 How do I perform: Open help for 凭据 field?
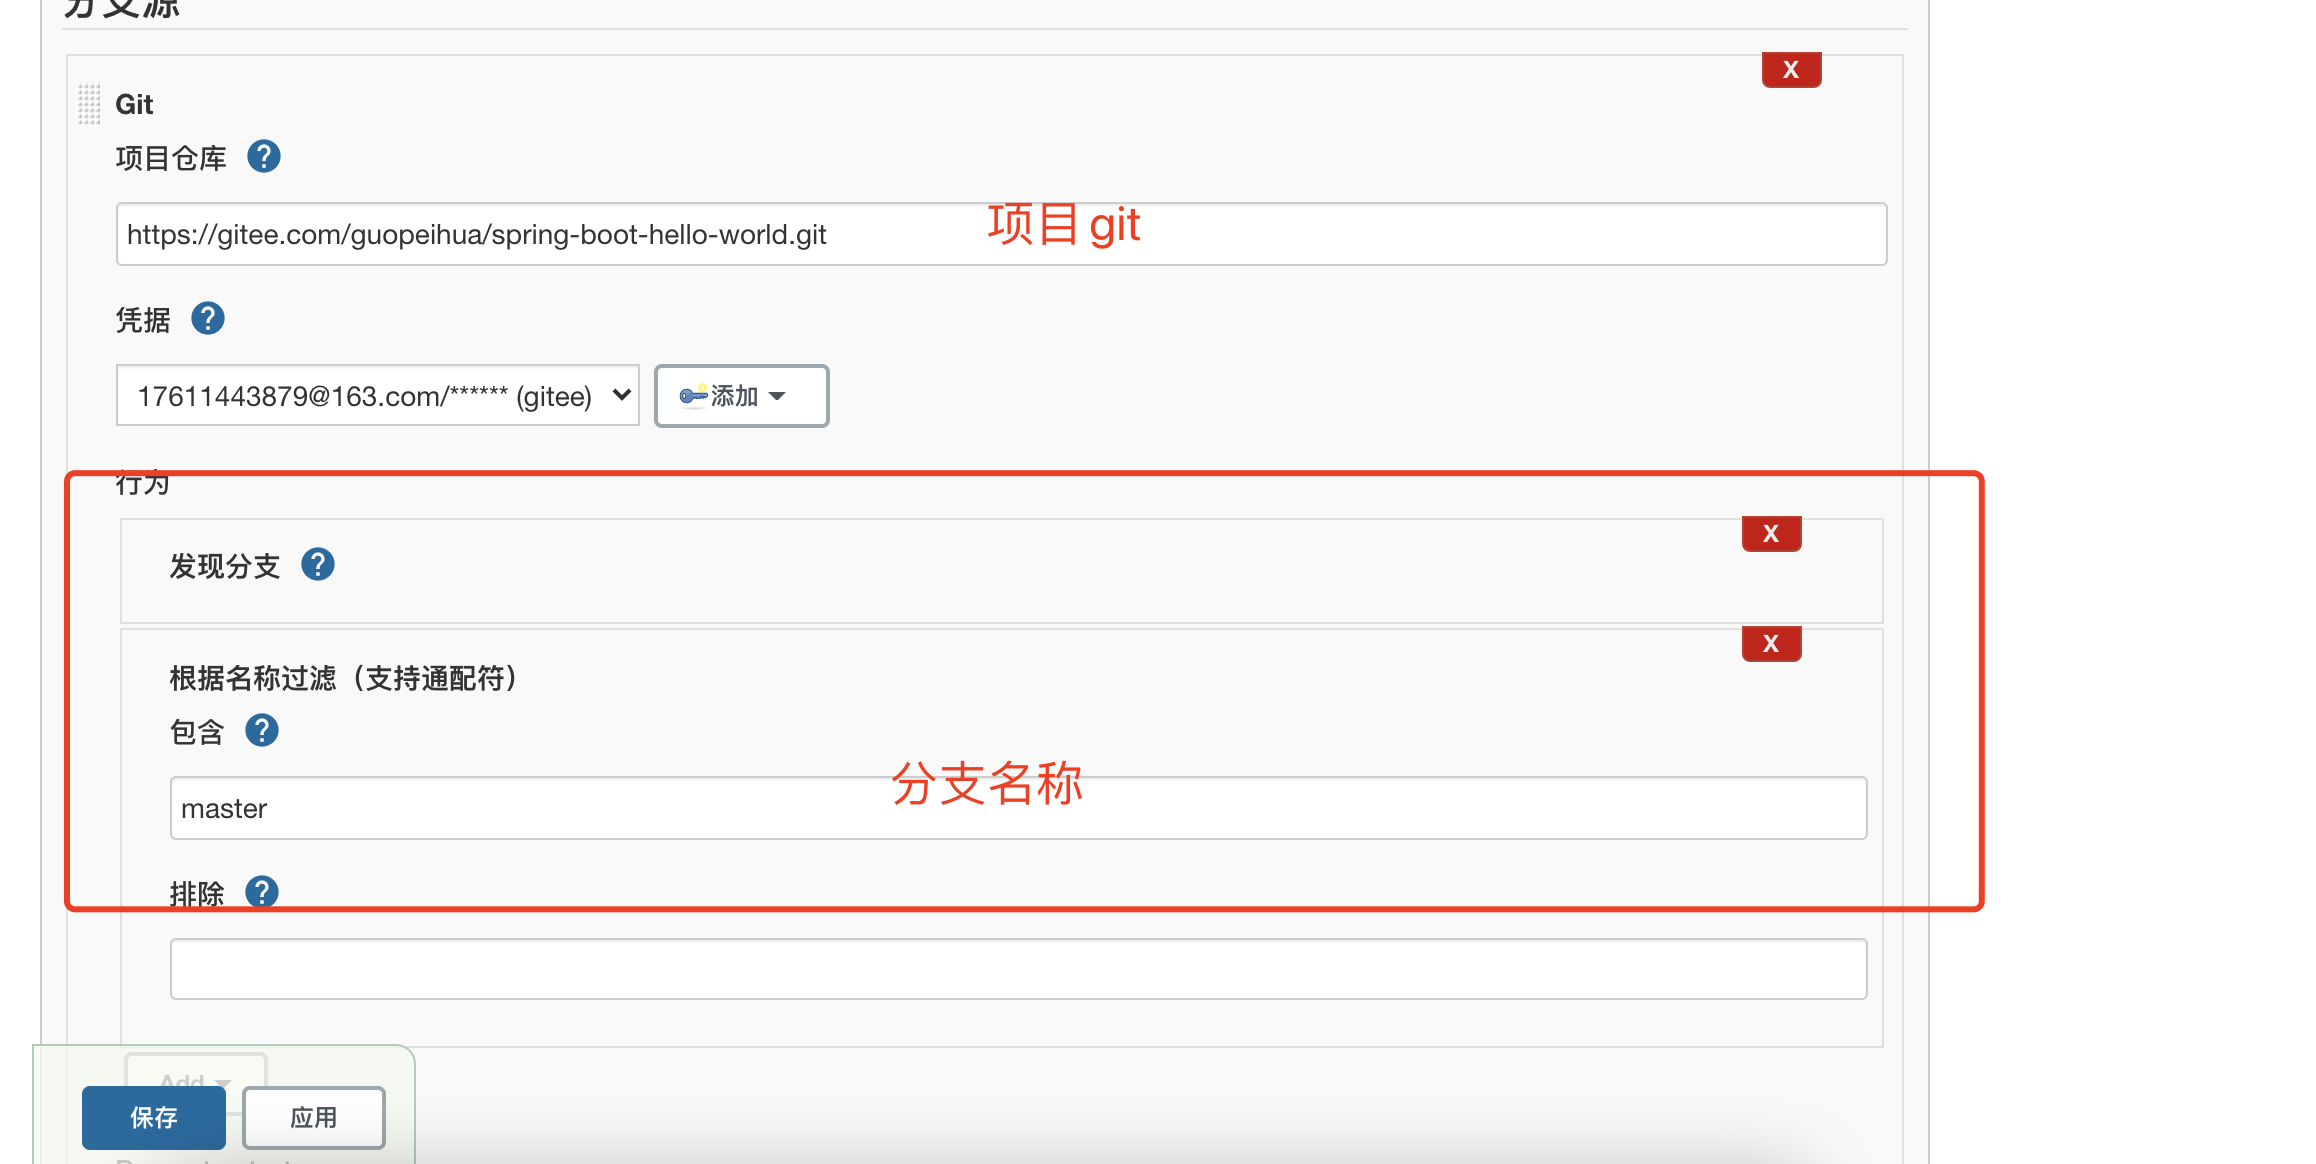pos(208,319)
